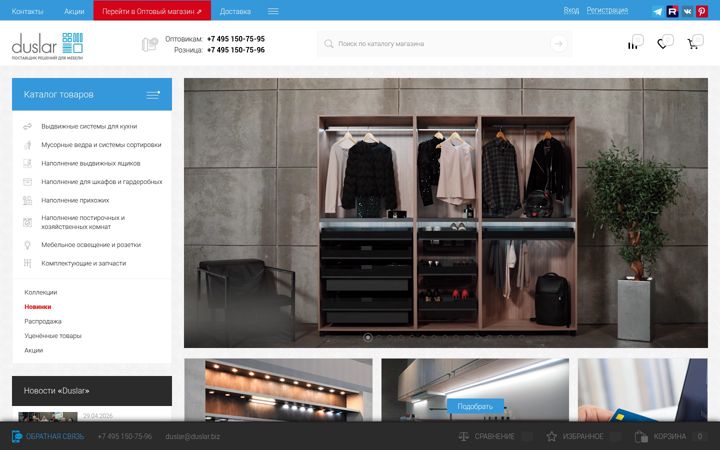Open Мусорные ведра и системы сортировки
This screenshot has height=450, width=720.
(x=101, y=145)
